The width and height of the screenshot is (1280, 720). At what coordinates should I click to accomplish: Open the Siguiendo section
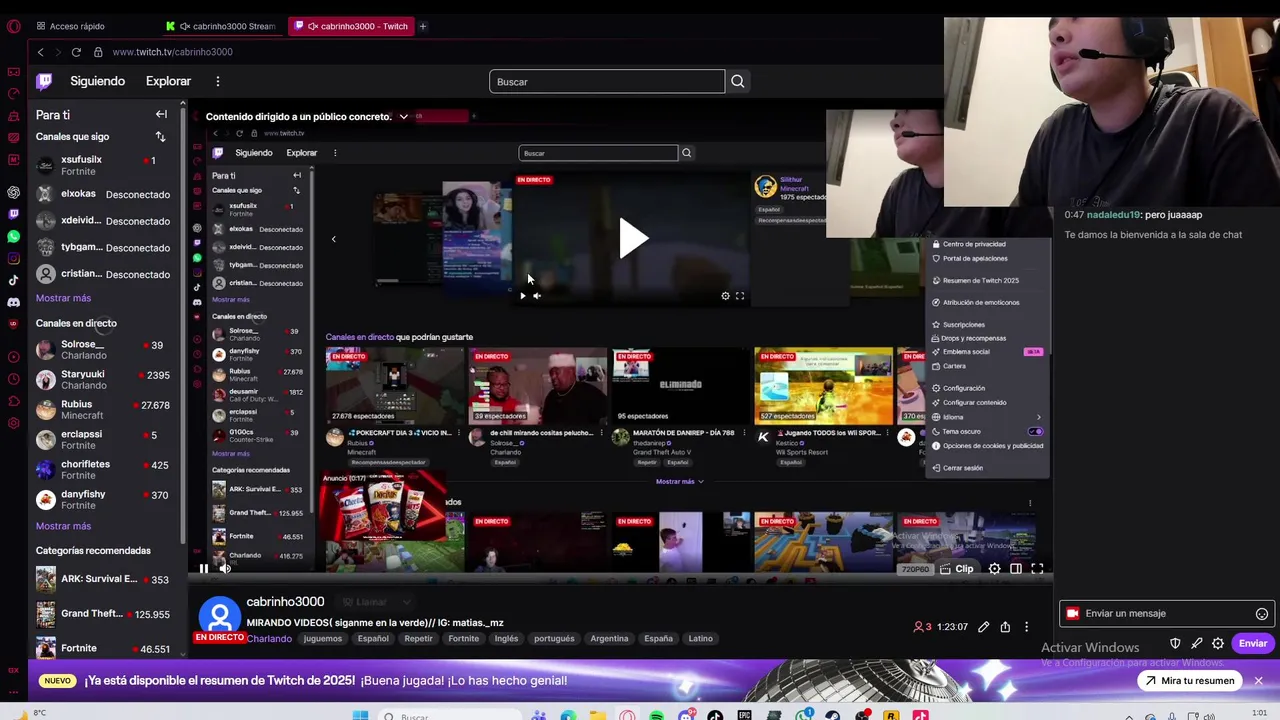coord(97,81)
